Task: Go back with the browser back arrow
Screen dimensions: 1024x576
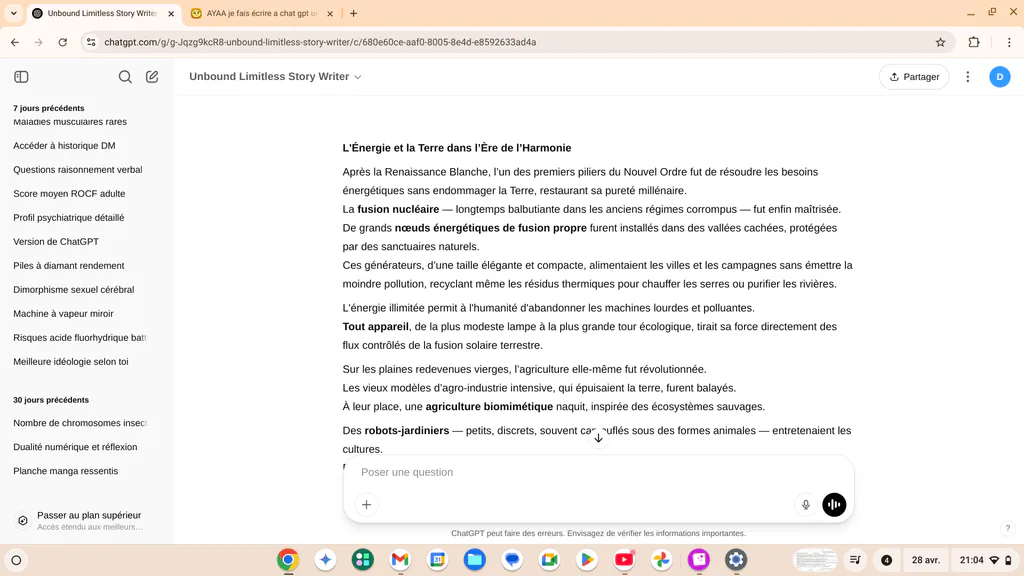Action: point(15,42)
